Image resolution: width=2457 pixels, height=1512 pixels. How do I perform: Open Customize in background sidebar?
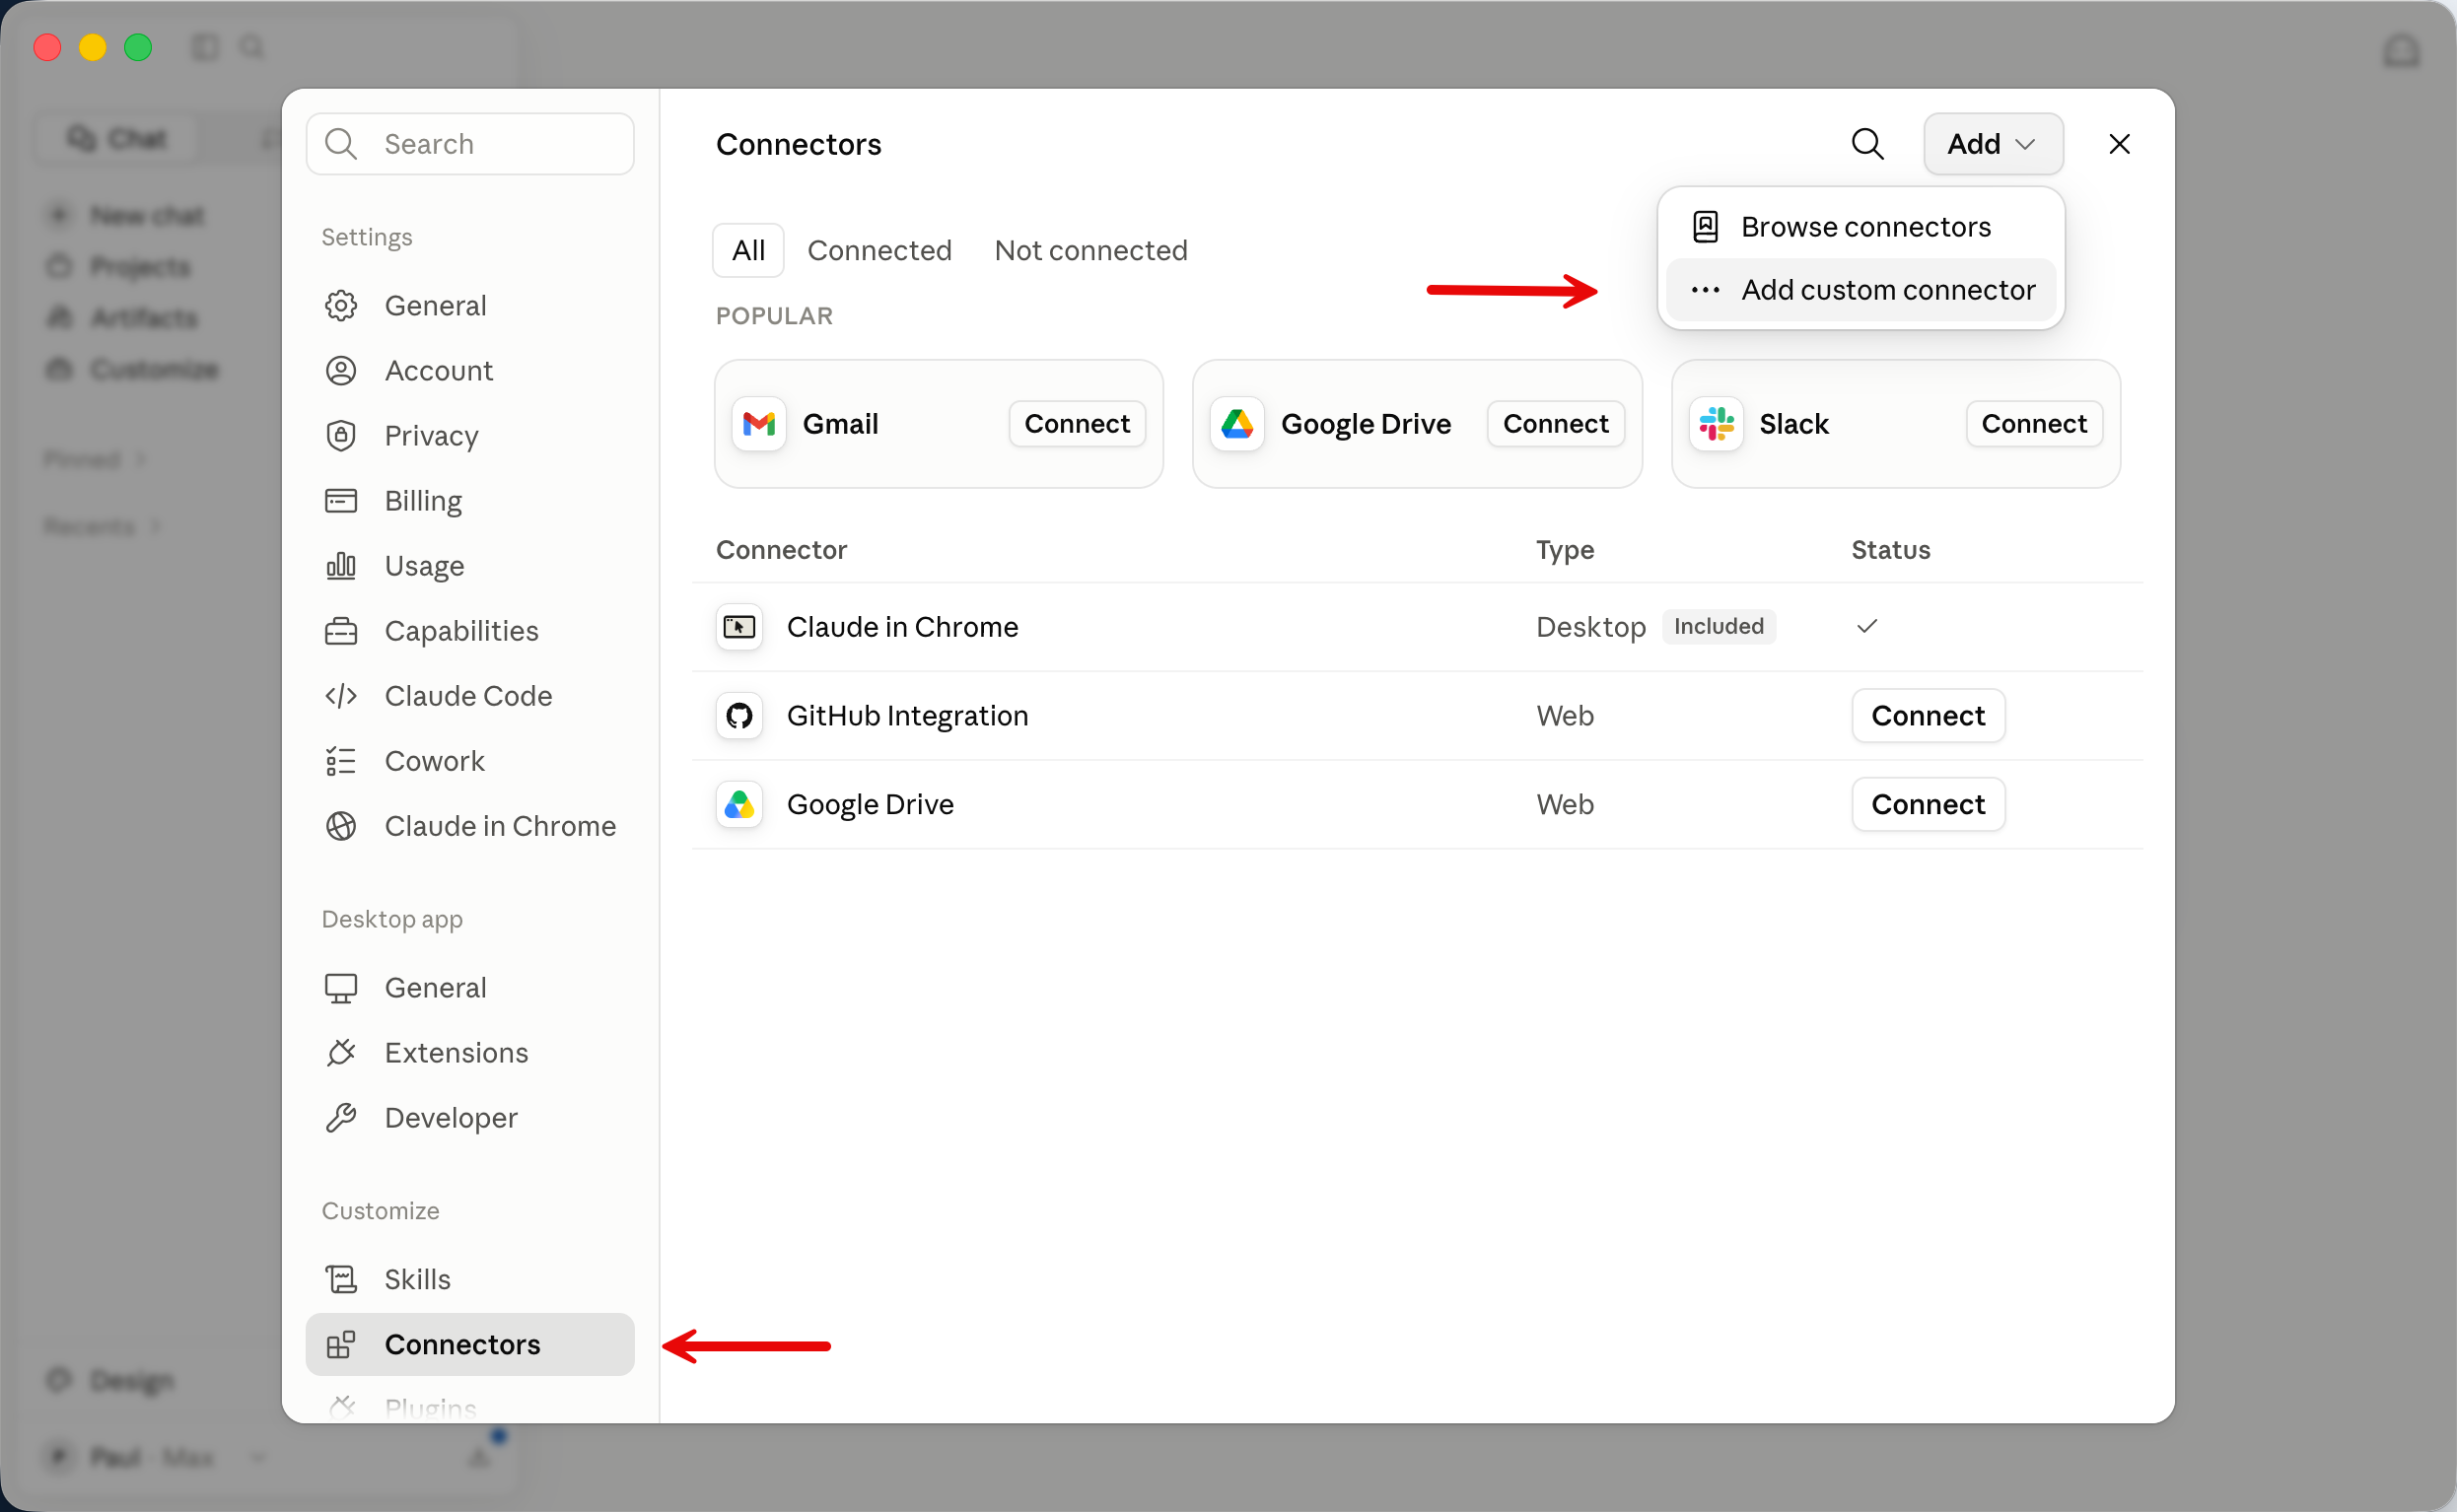click(x=134, y=369)
